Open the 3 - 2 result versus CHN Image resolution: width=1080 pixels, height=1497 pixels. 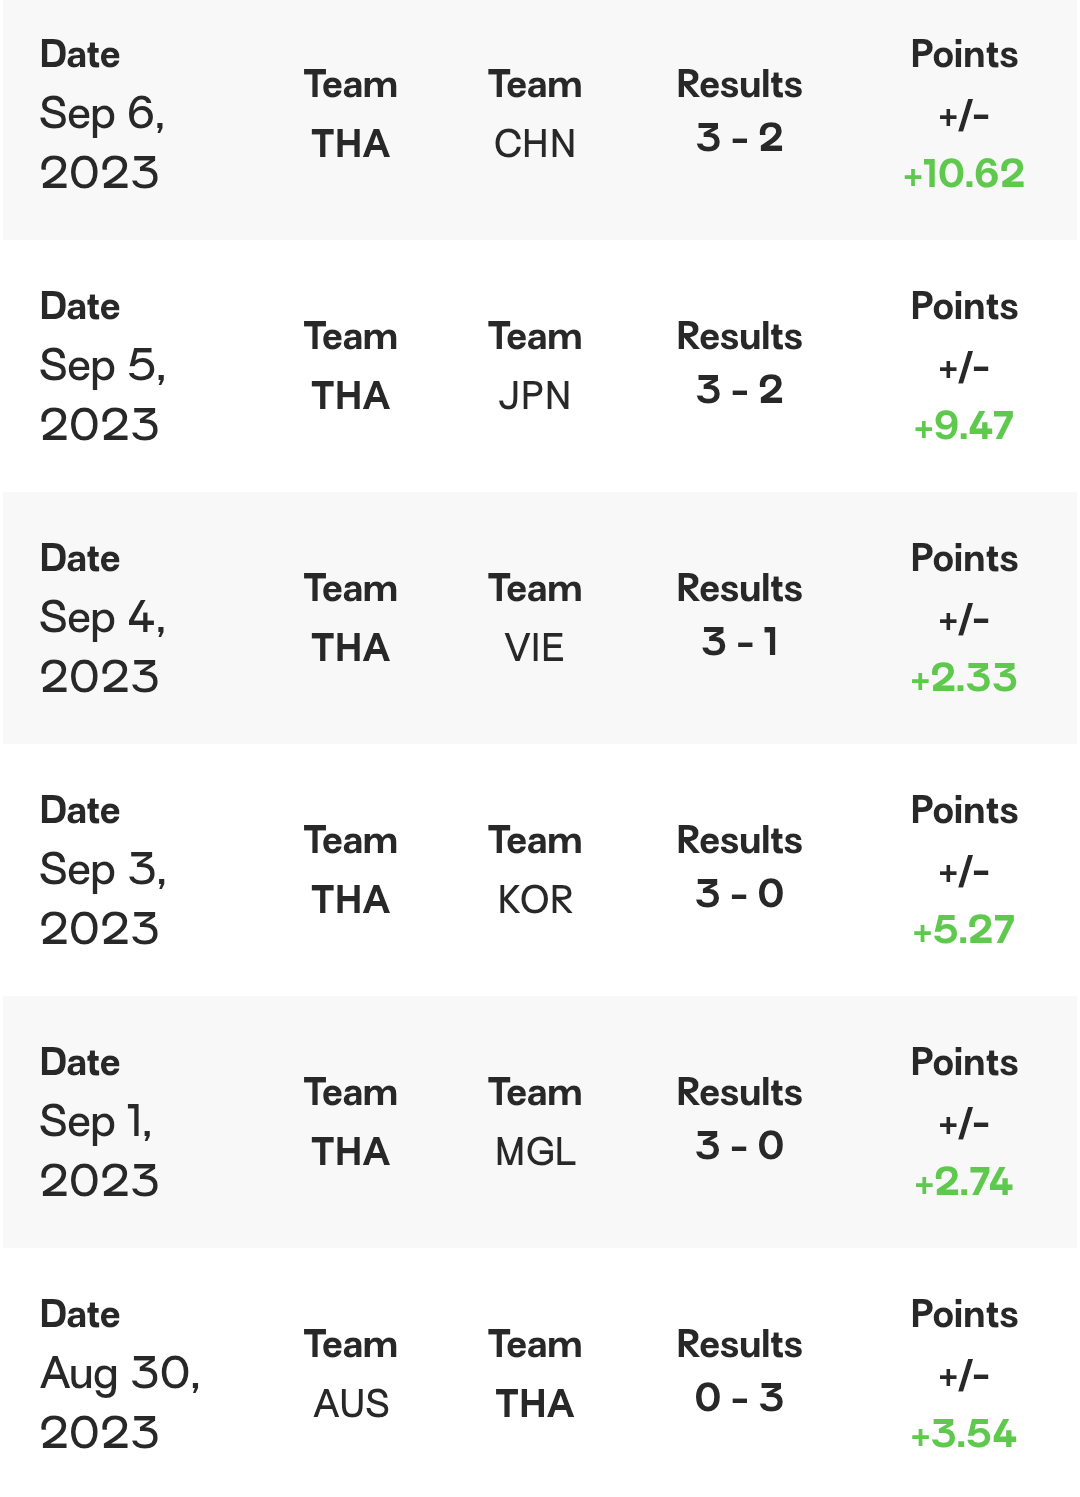pyautogui.click(x=739, y=138)
